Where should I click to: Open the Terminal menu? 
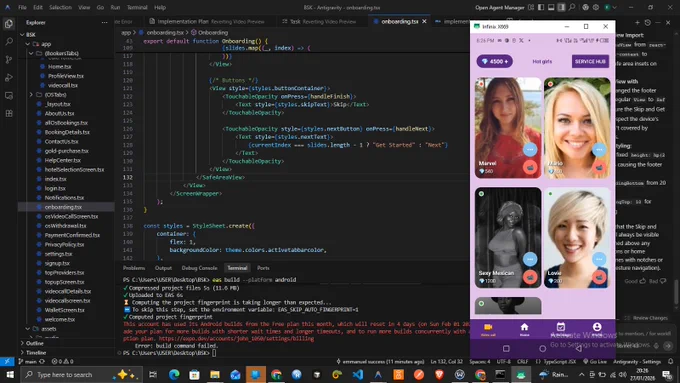pos(137,7)
